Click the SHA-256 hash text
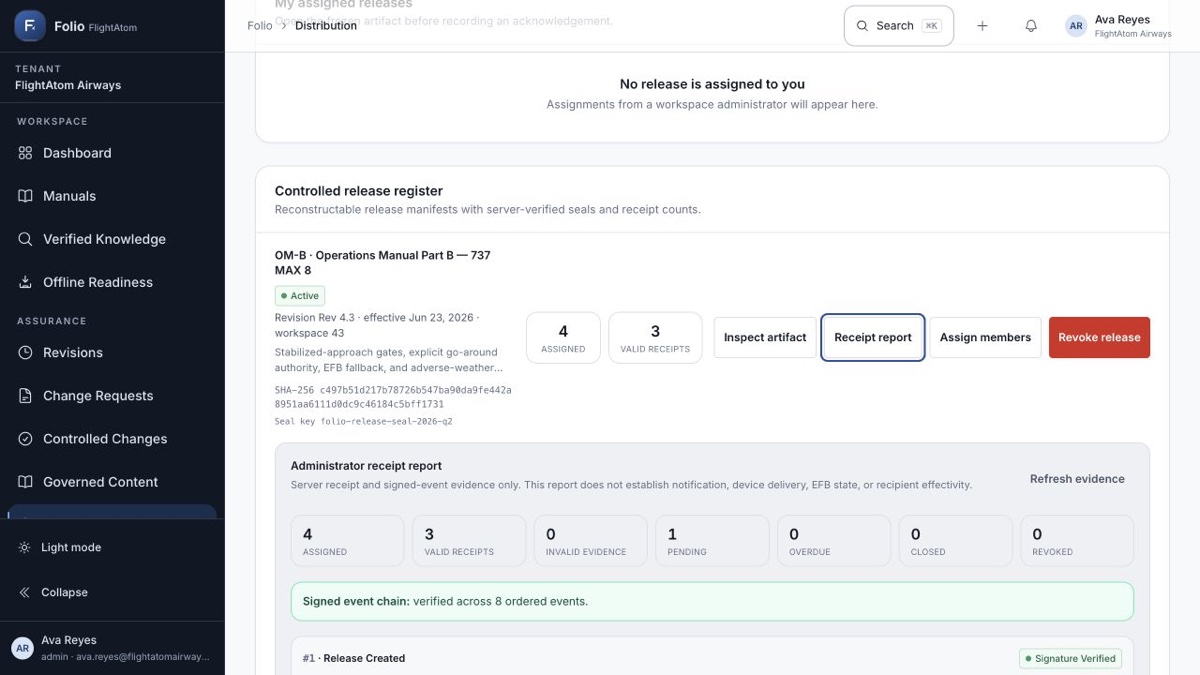Screen dimensions: 1200x675 click(393, 397)
